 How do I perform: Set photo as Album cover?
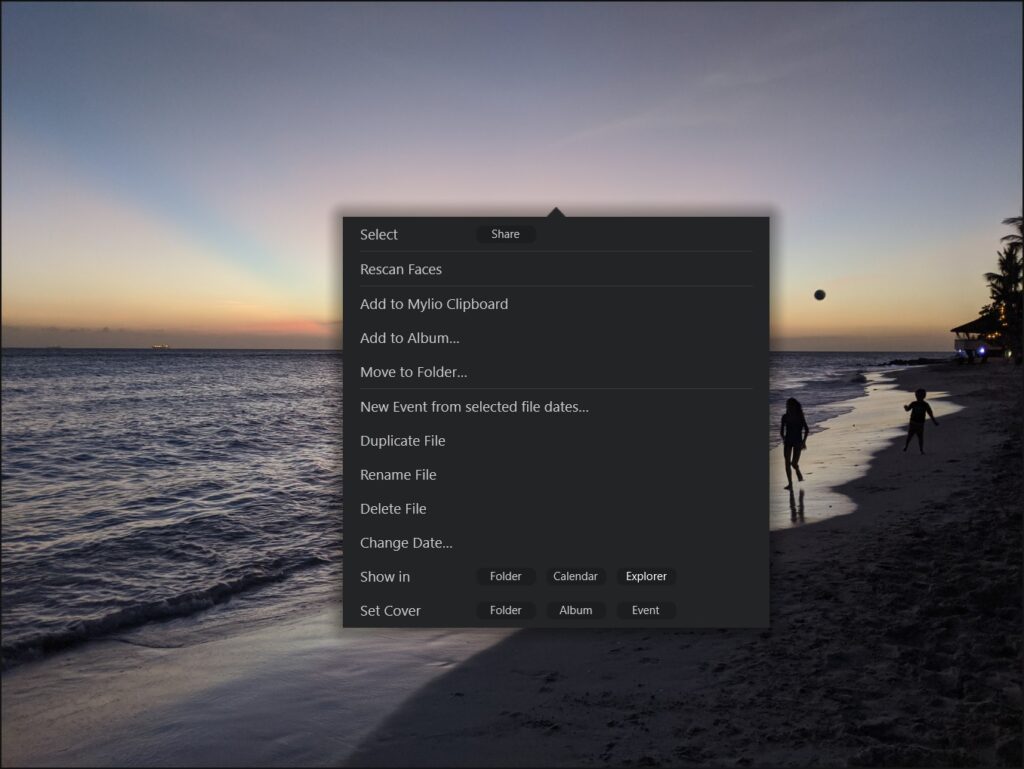(575, 610)
